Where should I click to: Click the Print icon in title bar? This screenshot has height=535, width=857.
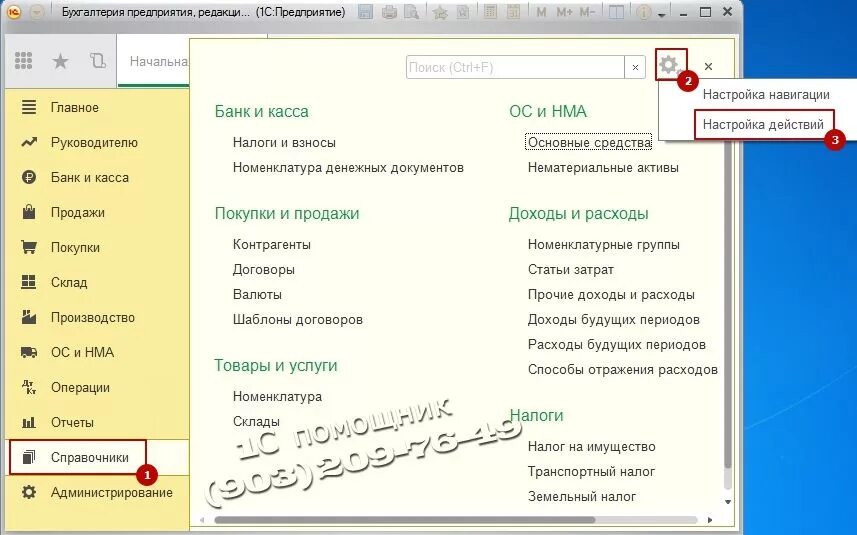click(x=389, y=11)
